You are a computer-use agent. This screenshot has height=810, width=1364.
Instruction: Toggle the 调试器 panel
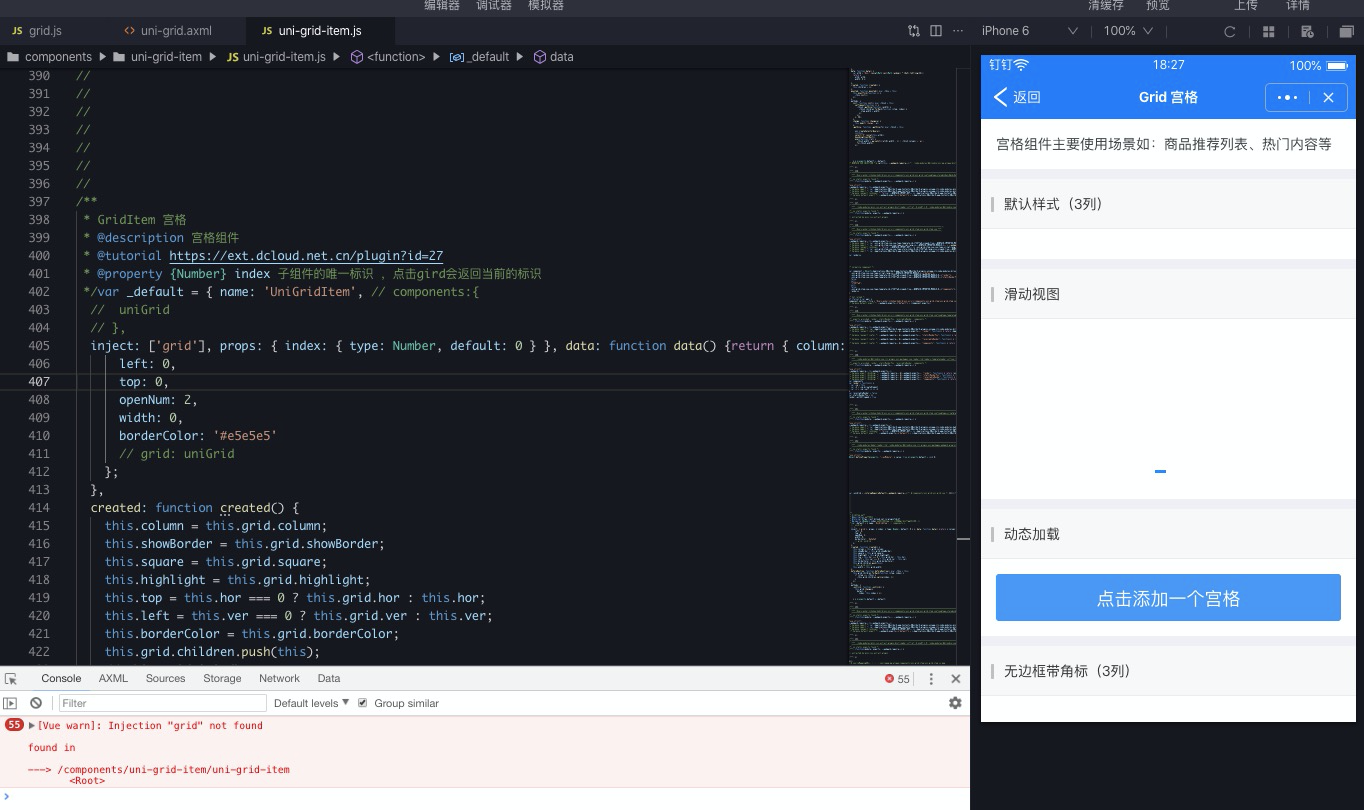pyautogui.click(x=492, y=6)
